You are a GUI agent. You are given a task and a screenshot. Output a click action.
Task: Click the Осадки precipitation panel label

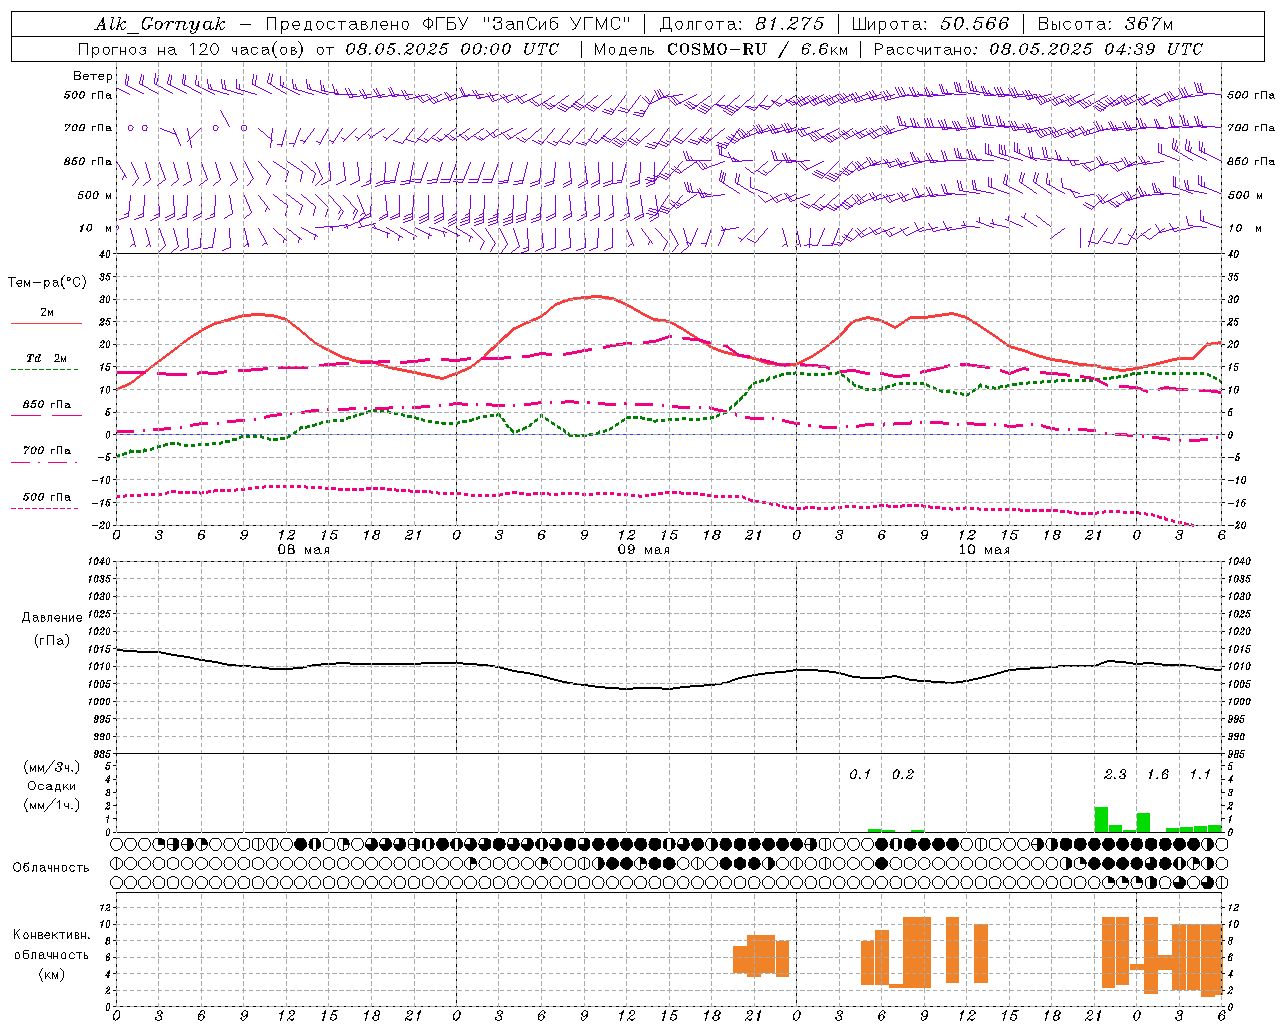(x=52, y=786)
